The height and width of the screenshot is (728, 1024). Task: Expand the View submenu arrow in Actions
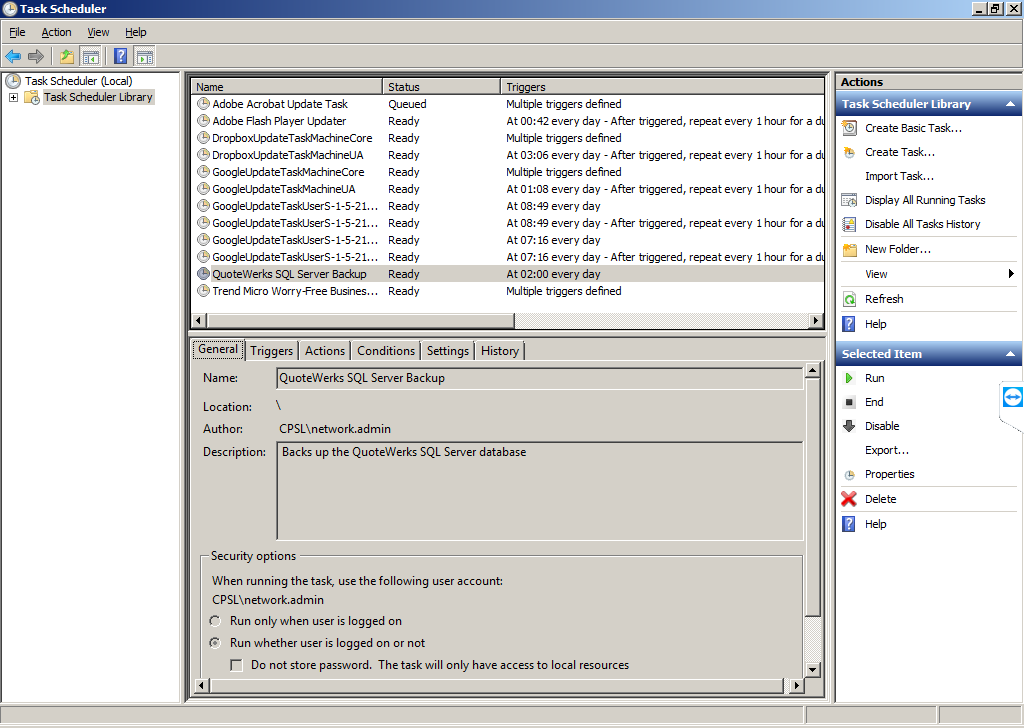1011,274
